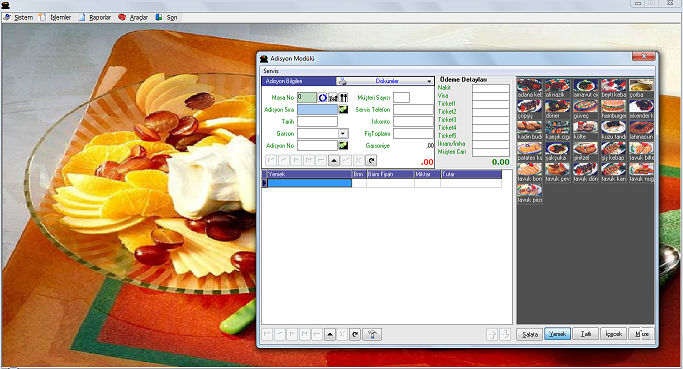Switch to the Meze category
Image resolution: width=683 pixels, height=369 pixels.
click(641, 334)
